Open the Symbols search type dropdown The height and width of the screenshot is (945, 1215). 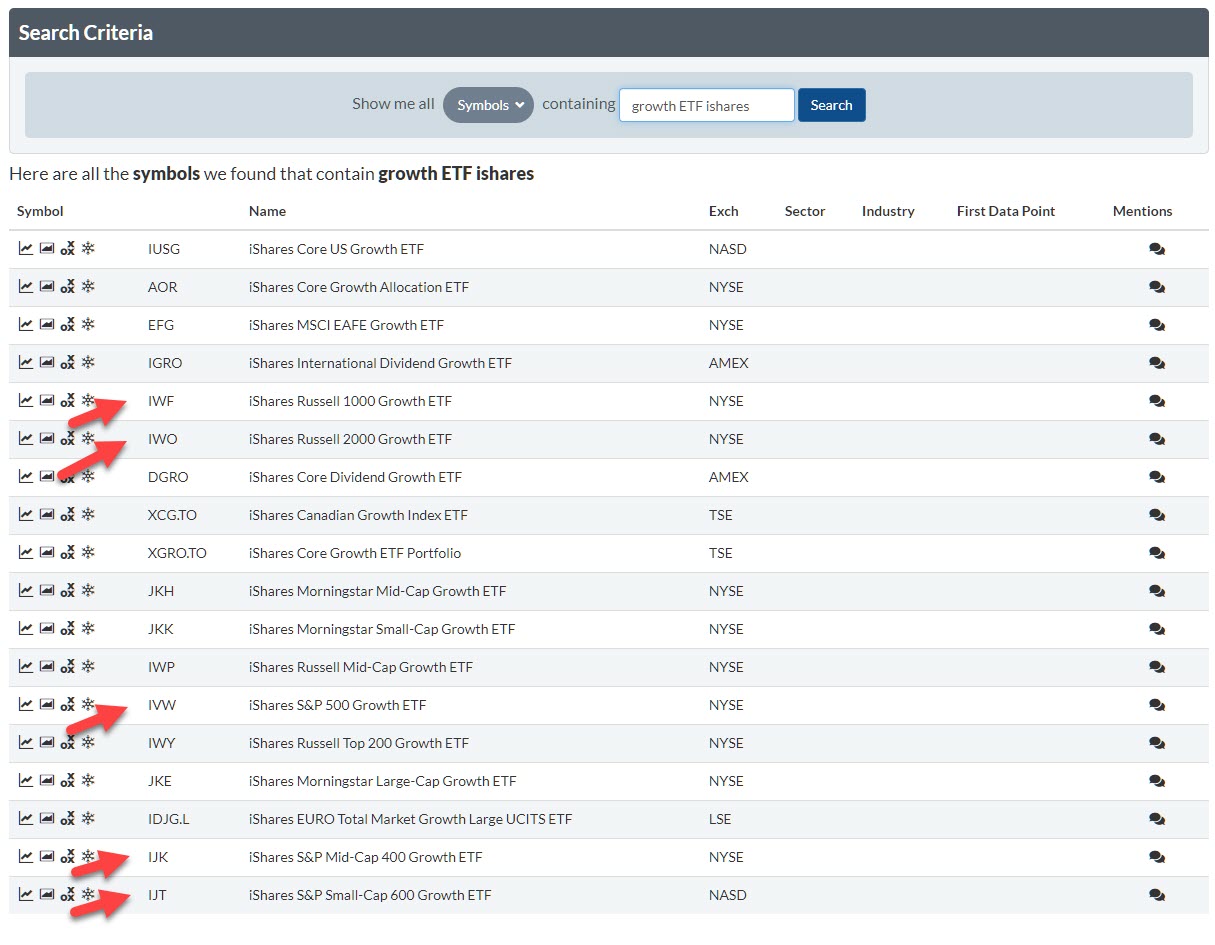[x=488, y=105]
